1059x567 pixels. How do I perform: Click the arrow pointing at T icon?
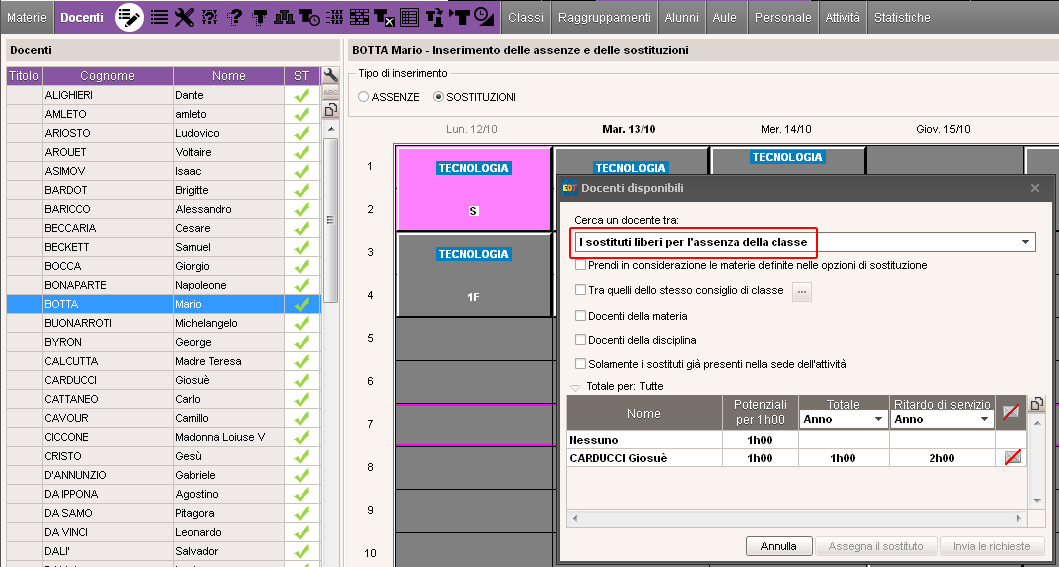click(x=459, y=18)
